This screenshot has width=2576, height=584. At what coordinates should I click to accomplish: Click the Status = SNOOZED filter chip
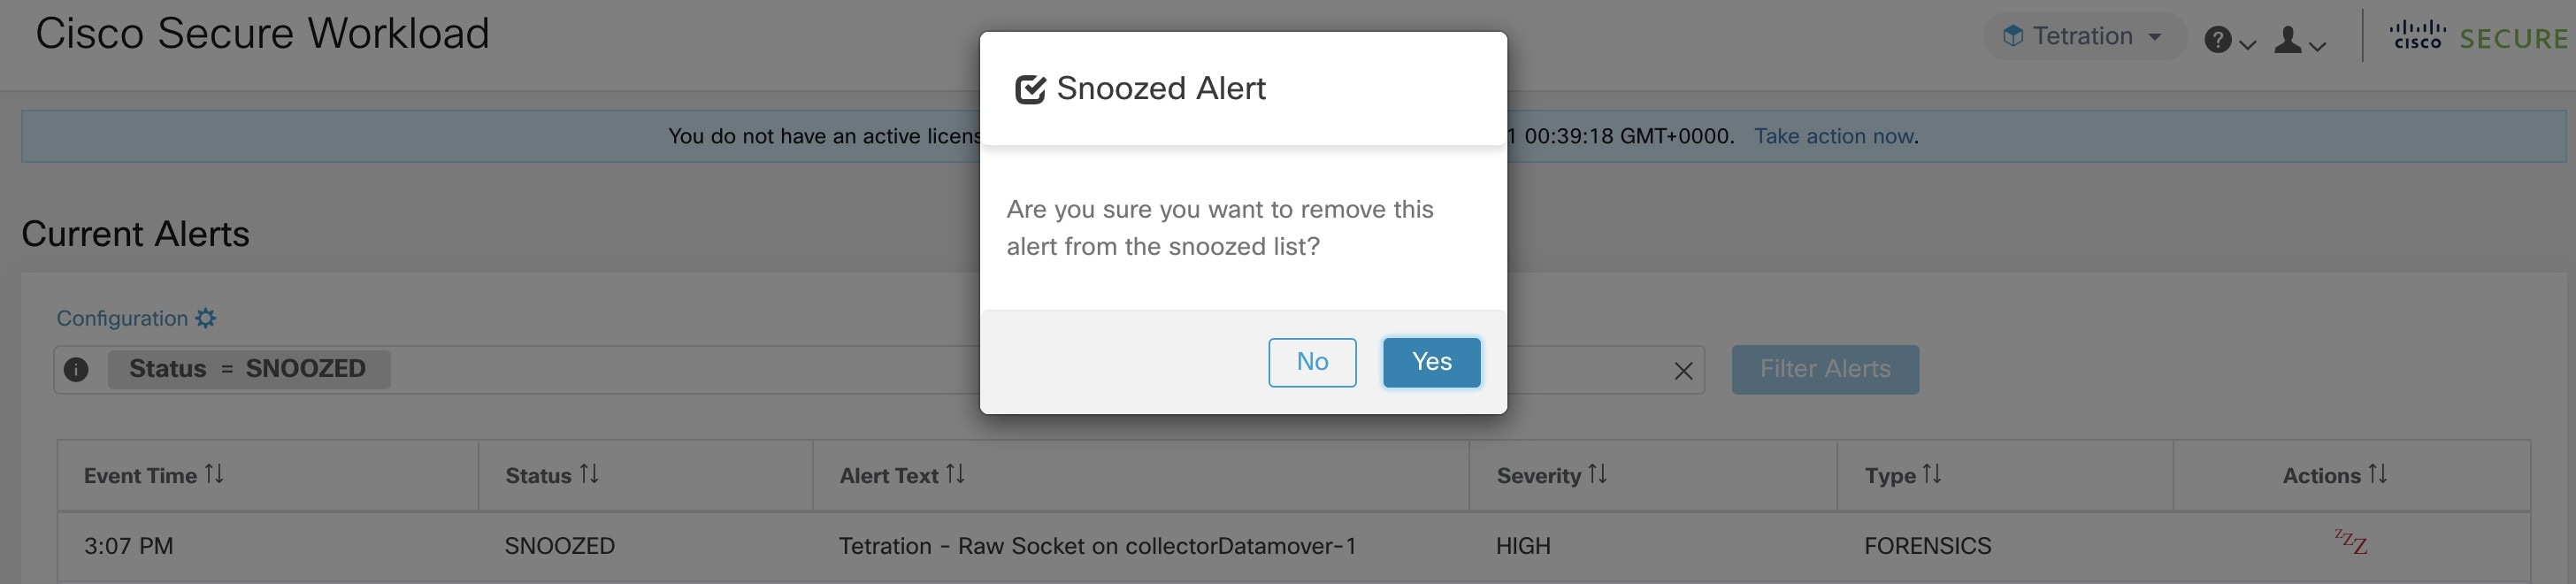click(x=248, y=369)
